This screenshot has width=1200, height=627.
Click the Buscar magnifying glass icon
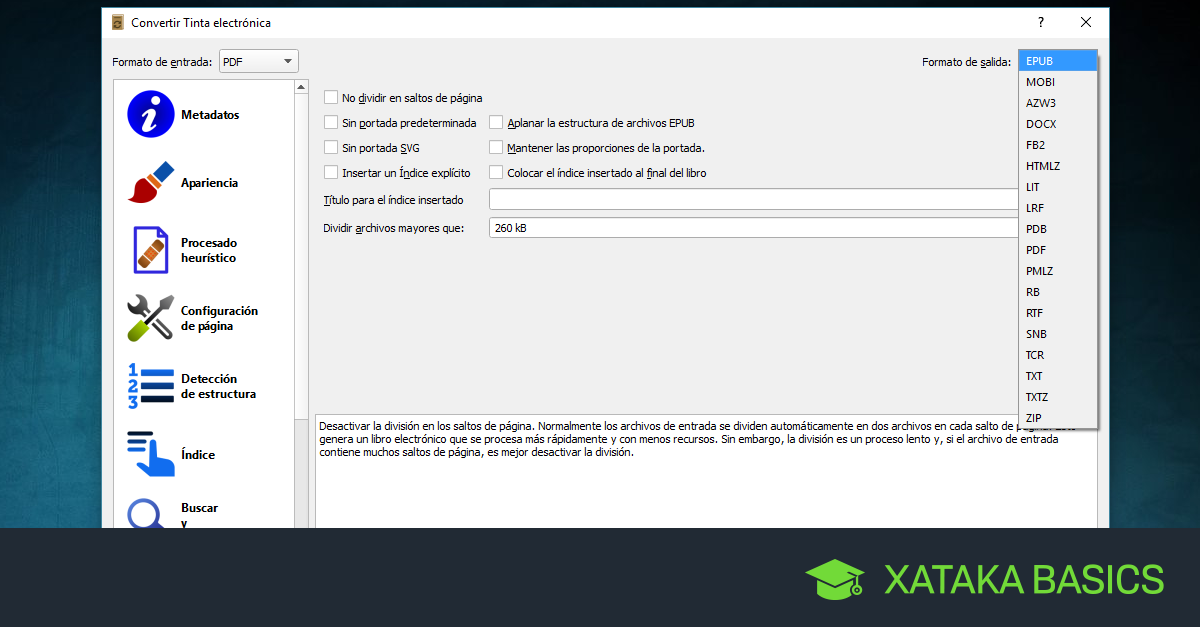pos(148,512)
